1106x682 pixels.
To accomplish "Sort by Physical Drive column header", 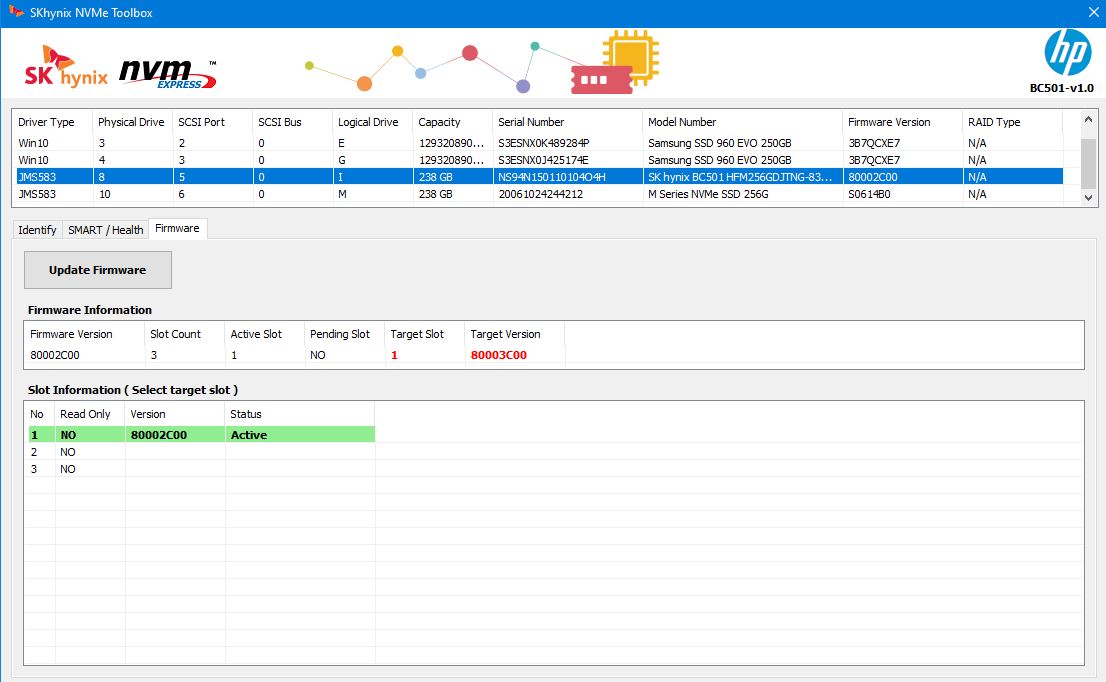I will coord(132,122).
